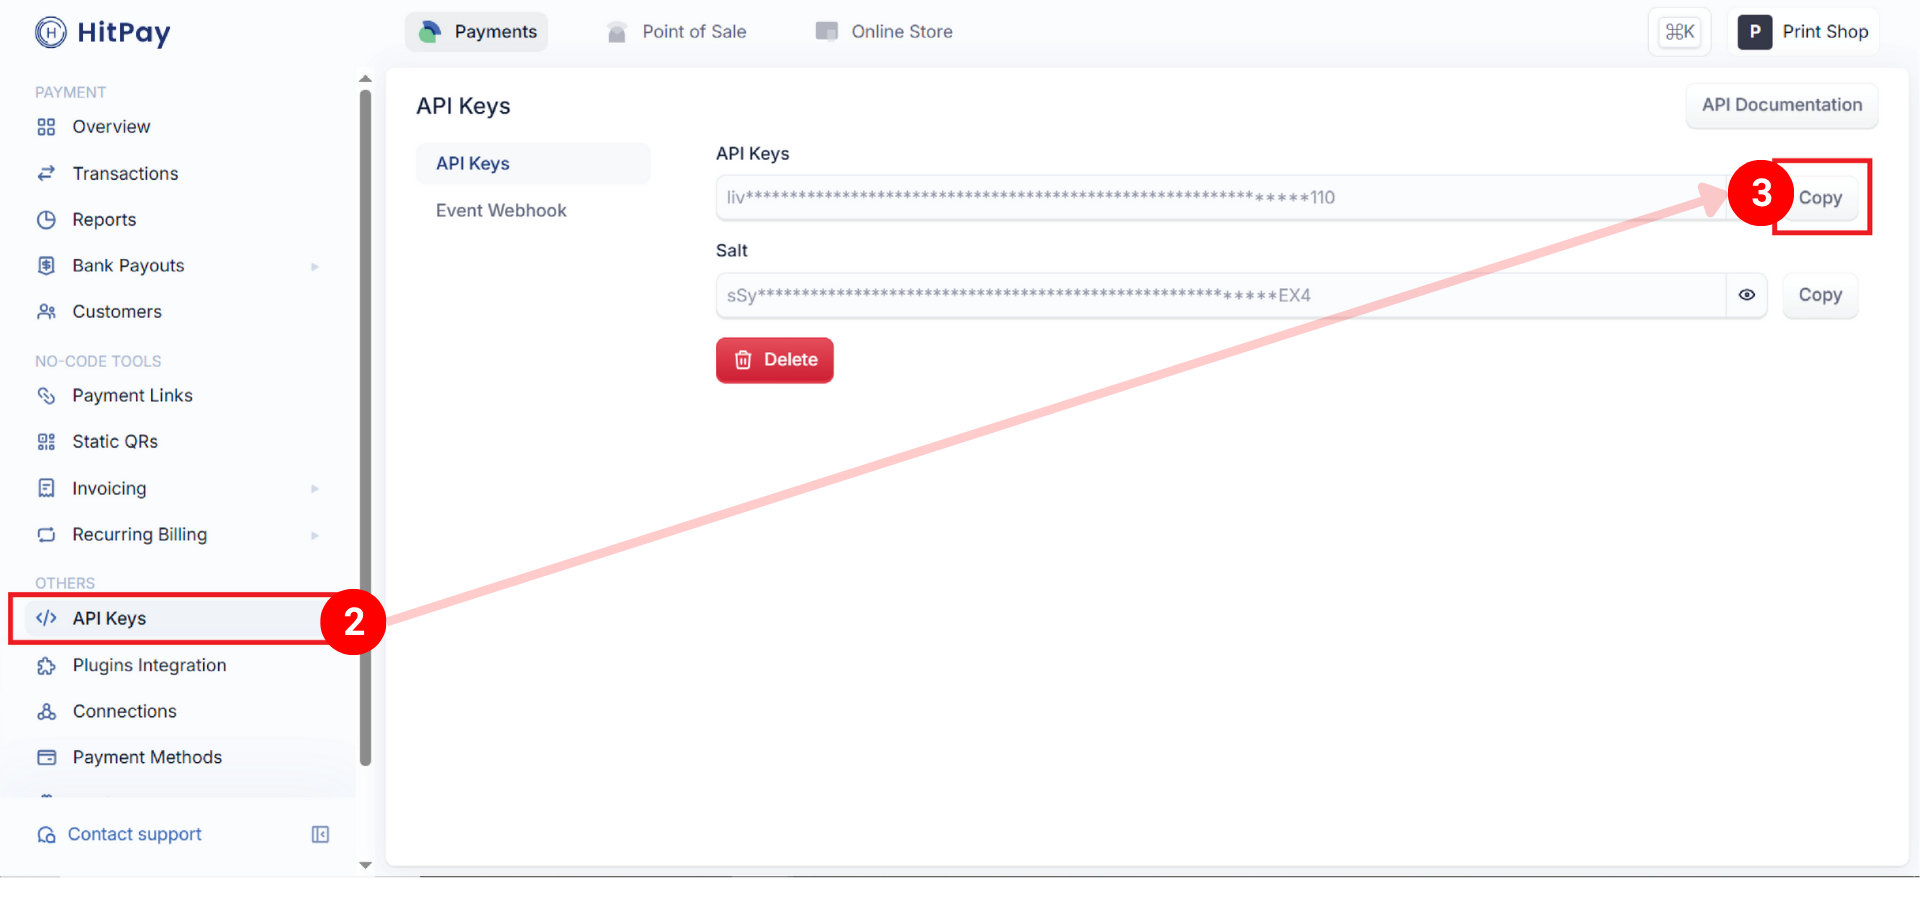This screenshot has width=1920, height=902.
Task: Open the Overview grid icon
Action: (x=46, y=127)
